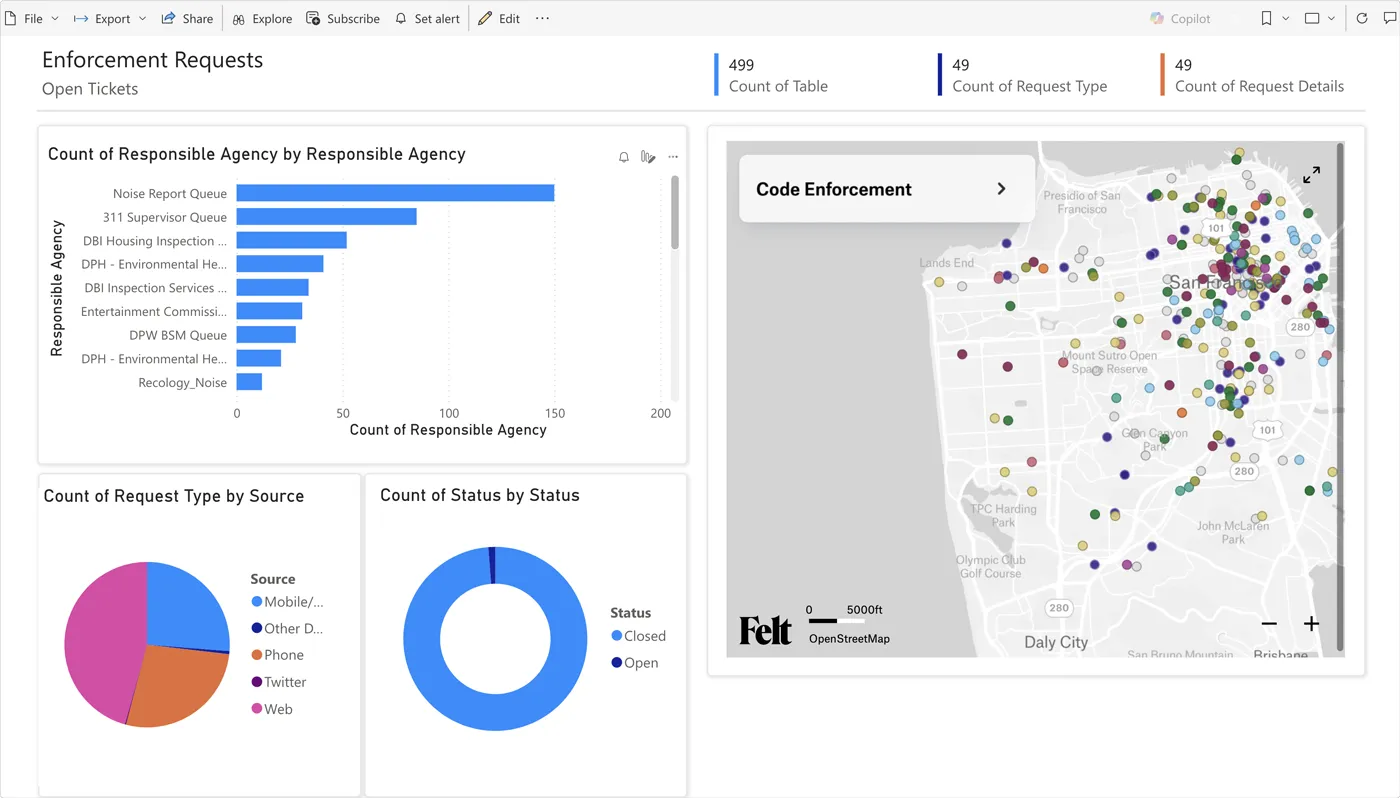Click the OpenStreetMap attribution link
The height and width of the screenshot is (798, 1400).
(849, 639)
